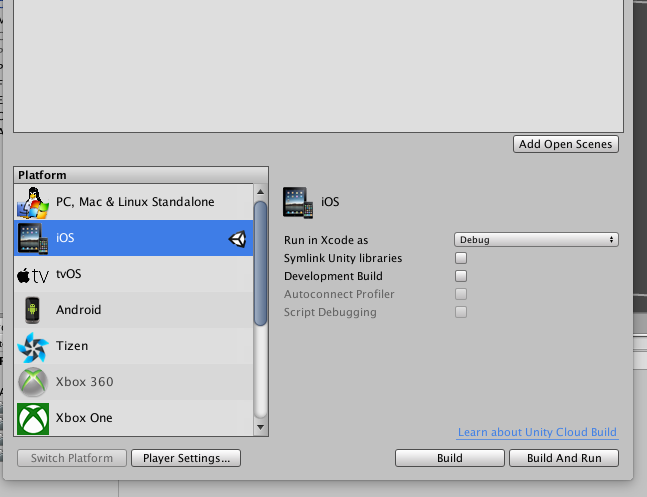Click the platform list scroll up arrow
The image size is (647, 497).
point(260,192)
